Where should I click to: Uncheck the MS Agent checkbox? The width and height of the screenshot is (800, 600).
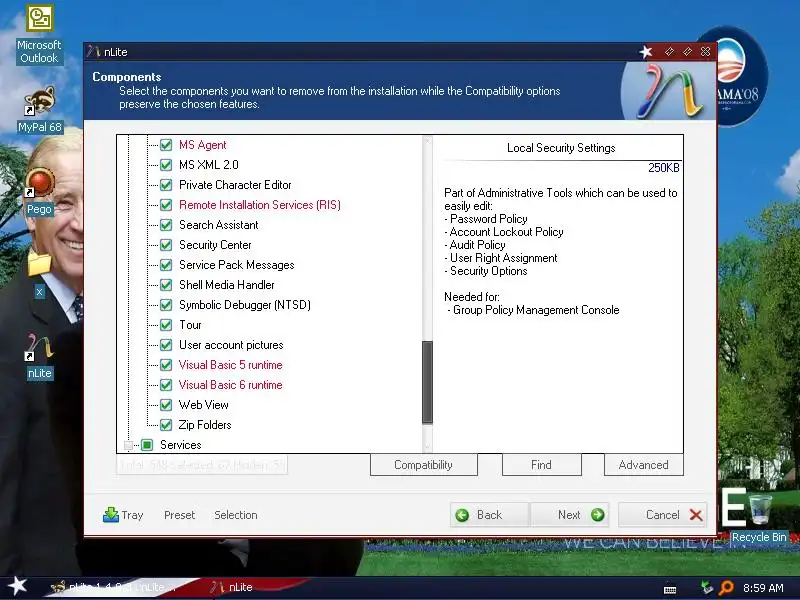(x=166, y=145)
